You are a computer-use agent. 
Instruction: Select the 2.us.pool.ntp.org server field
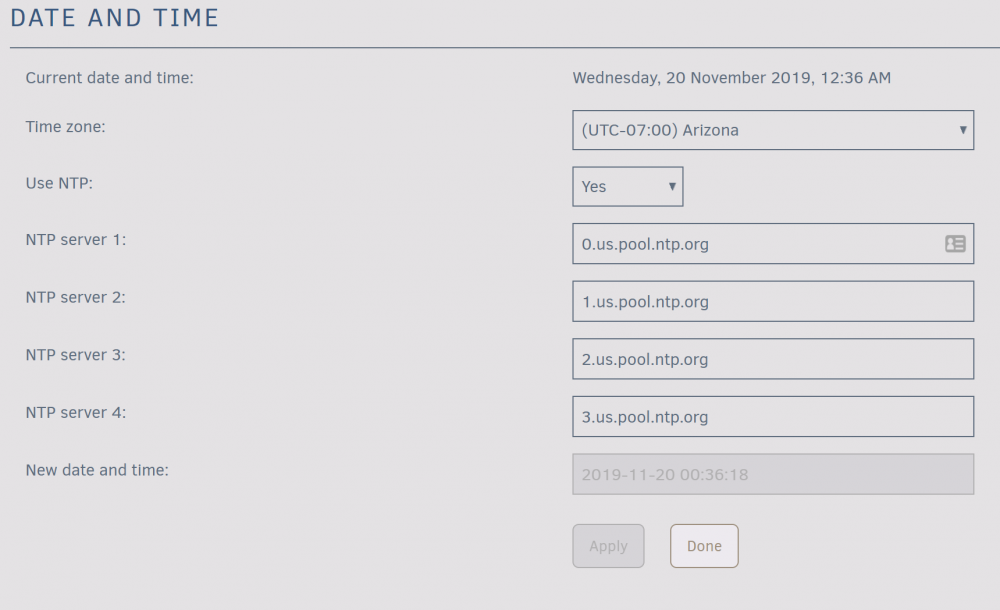tap(773, 359)
